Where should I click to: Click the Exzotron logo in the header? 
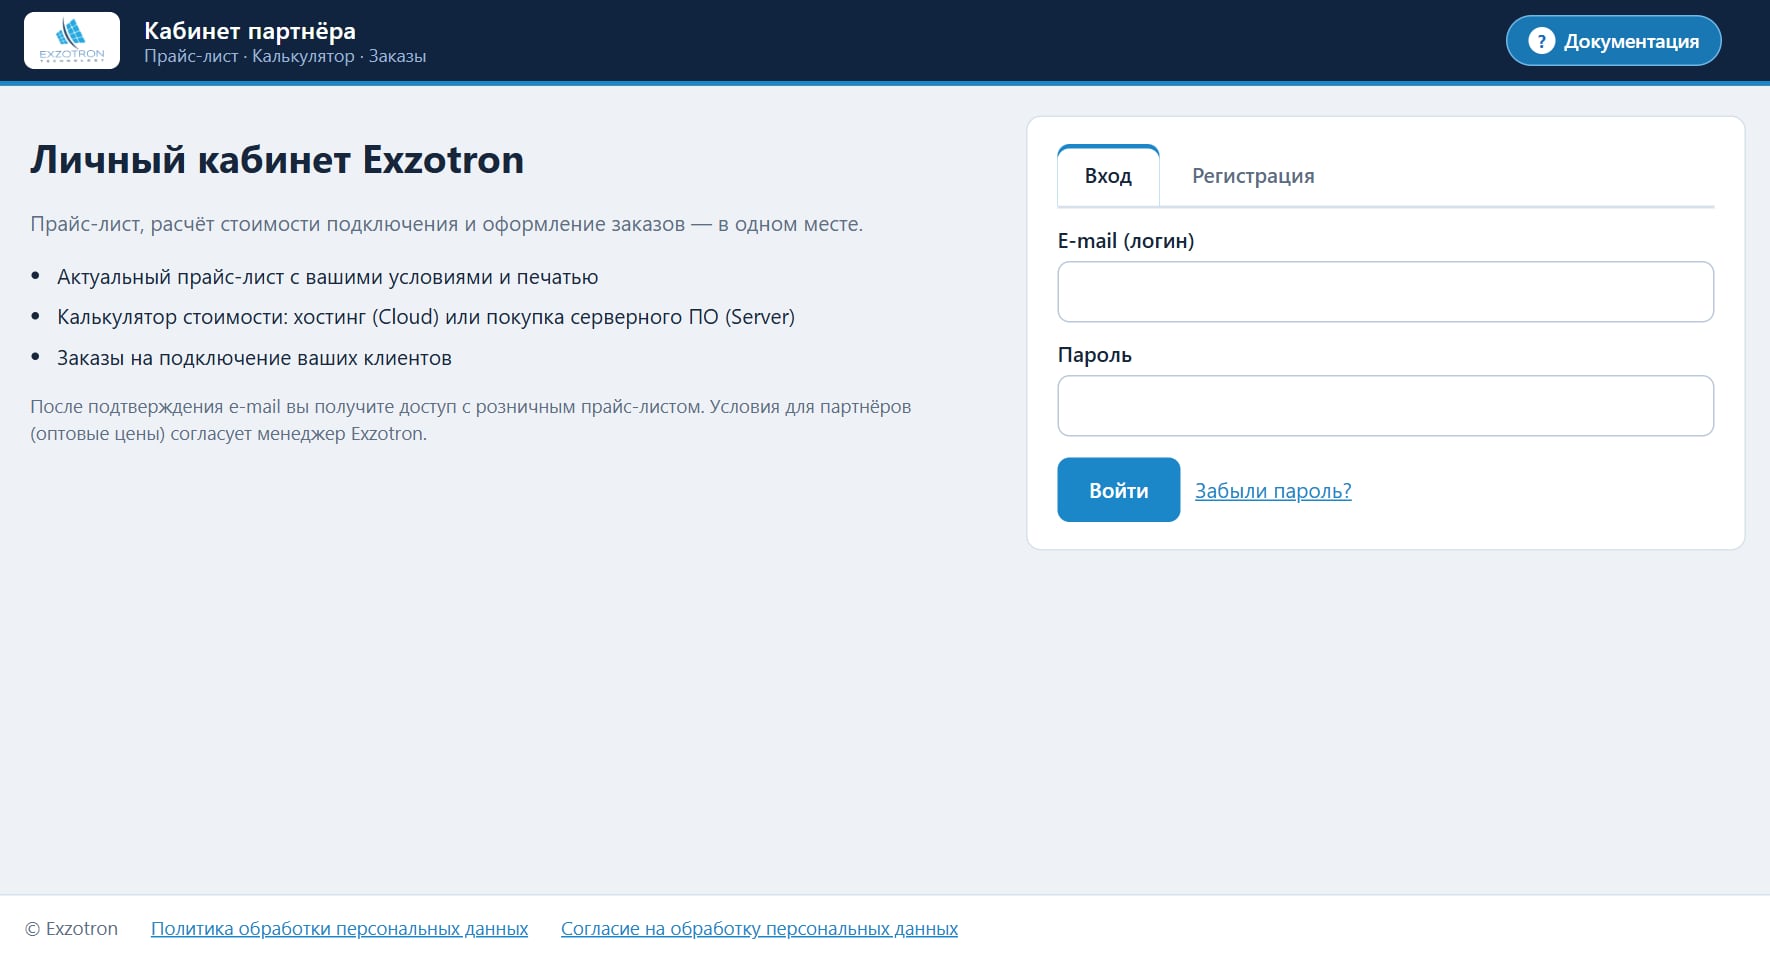point(72,41)
